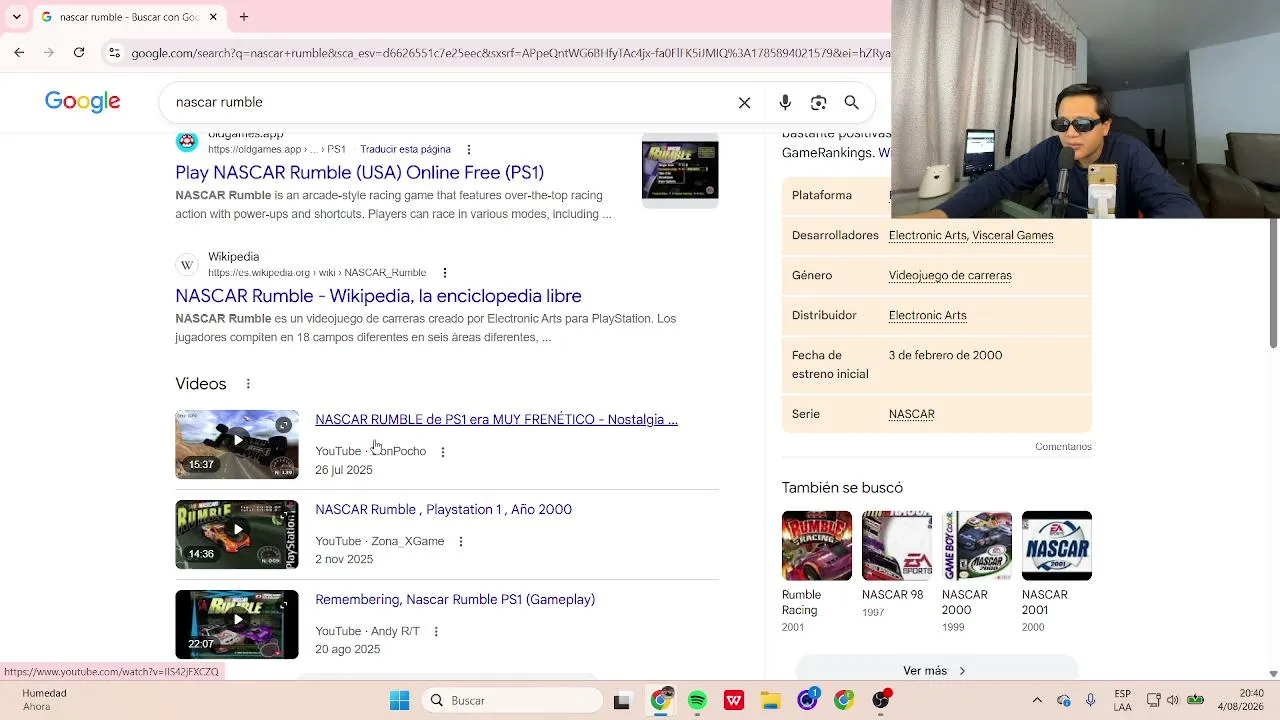
Task: Reload the Google search page
Action: point(79,53)
